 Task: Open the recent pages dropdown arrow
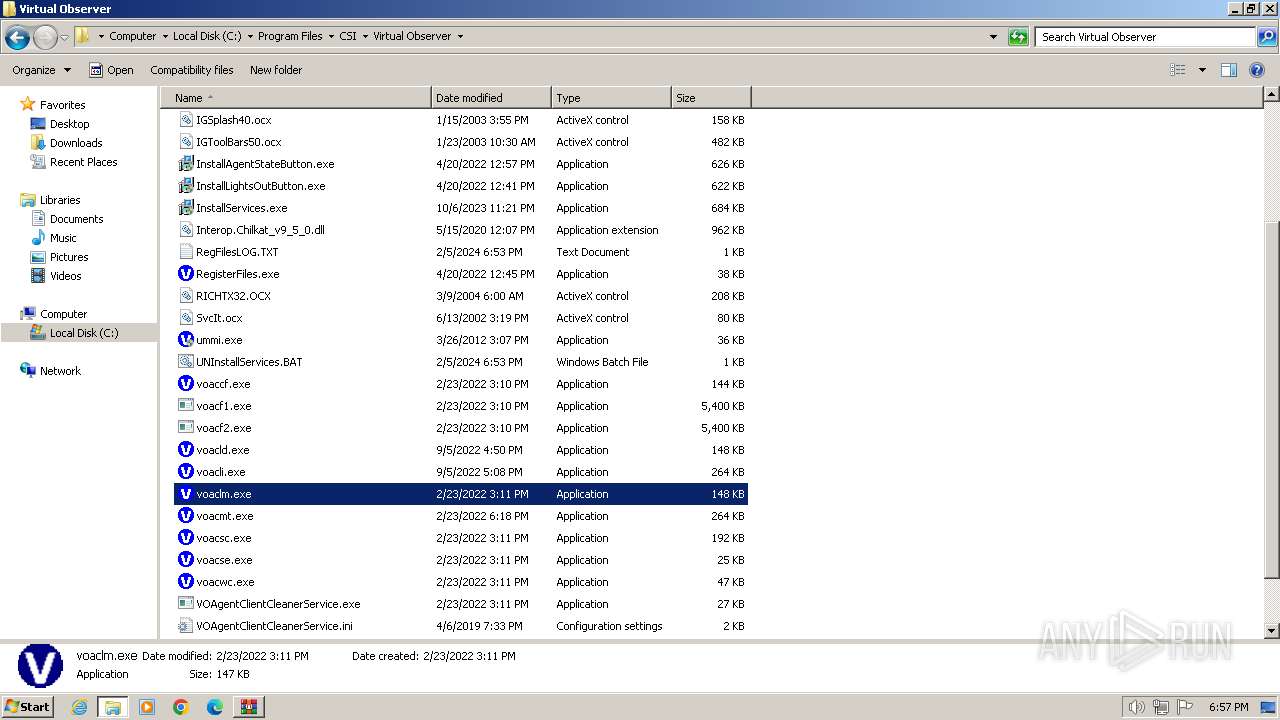(65, 37)
